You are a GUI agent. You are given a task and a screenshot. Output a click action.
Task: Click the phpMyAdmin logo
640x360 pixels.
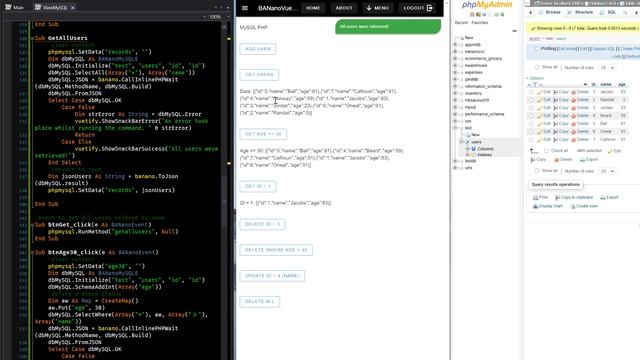487,5
